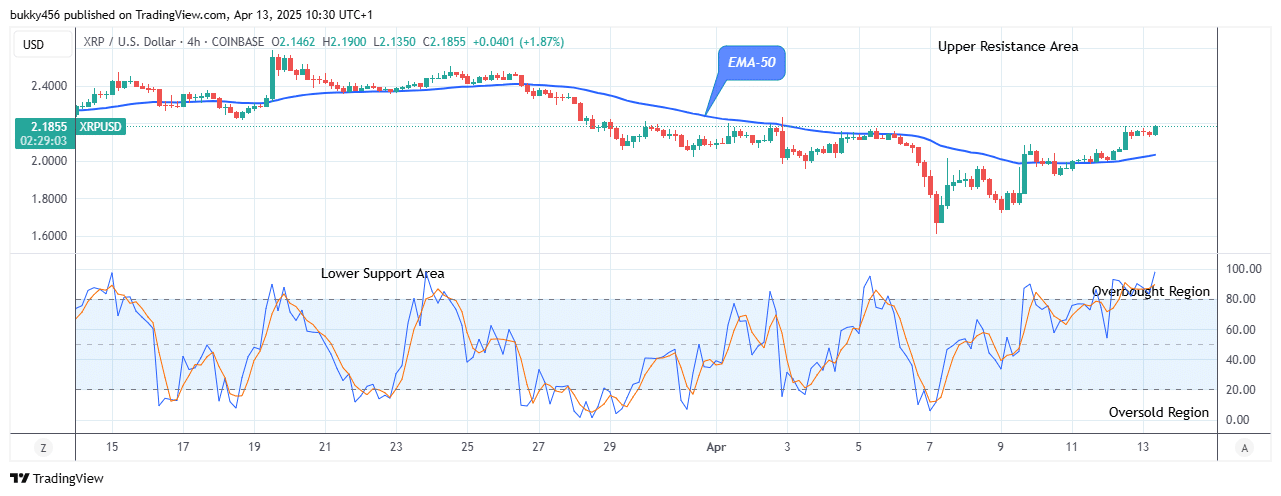Click the 1.8000 price axis label
Image resolution: width=1281 pixels, height=496 pixels.
(x=50, y=199)
